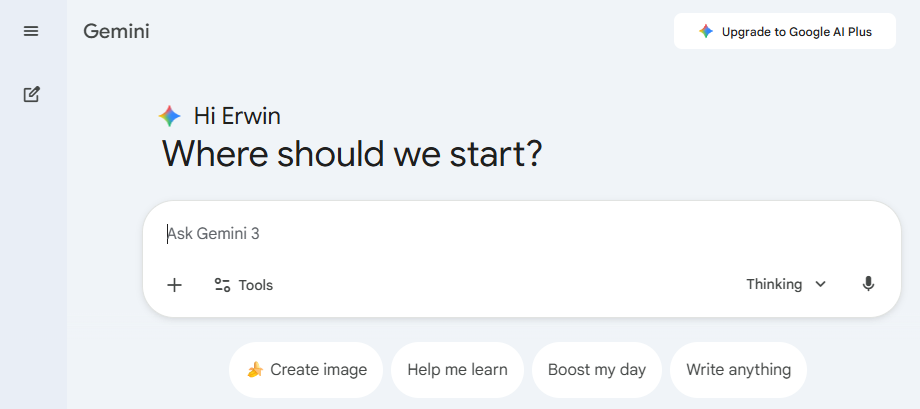Click the banana icon on Create image
The image size is (920, 409).
pyautogui.click(x=255, y=370)
